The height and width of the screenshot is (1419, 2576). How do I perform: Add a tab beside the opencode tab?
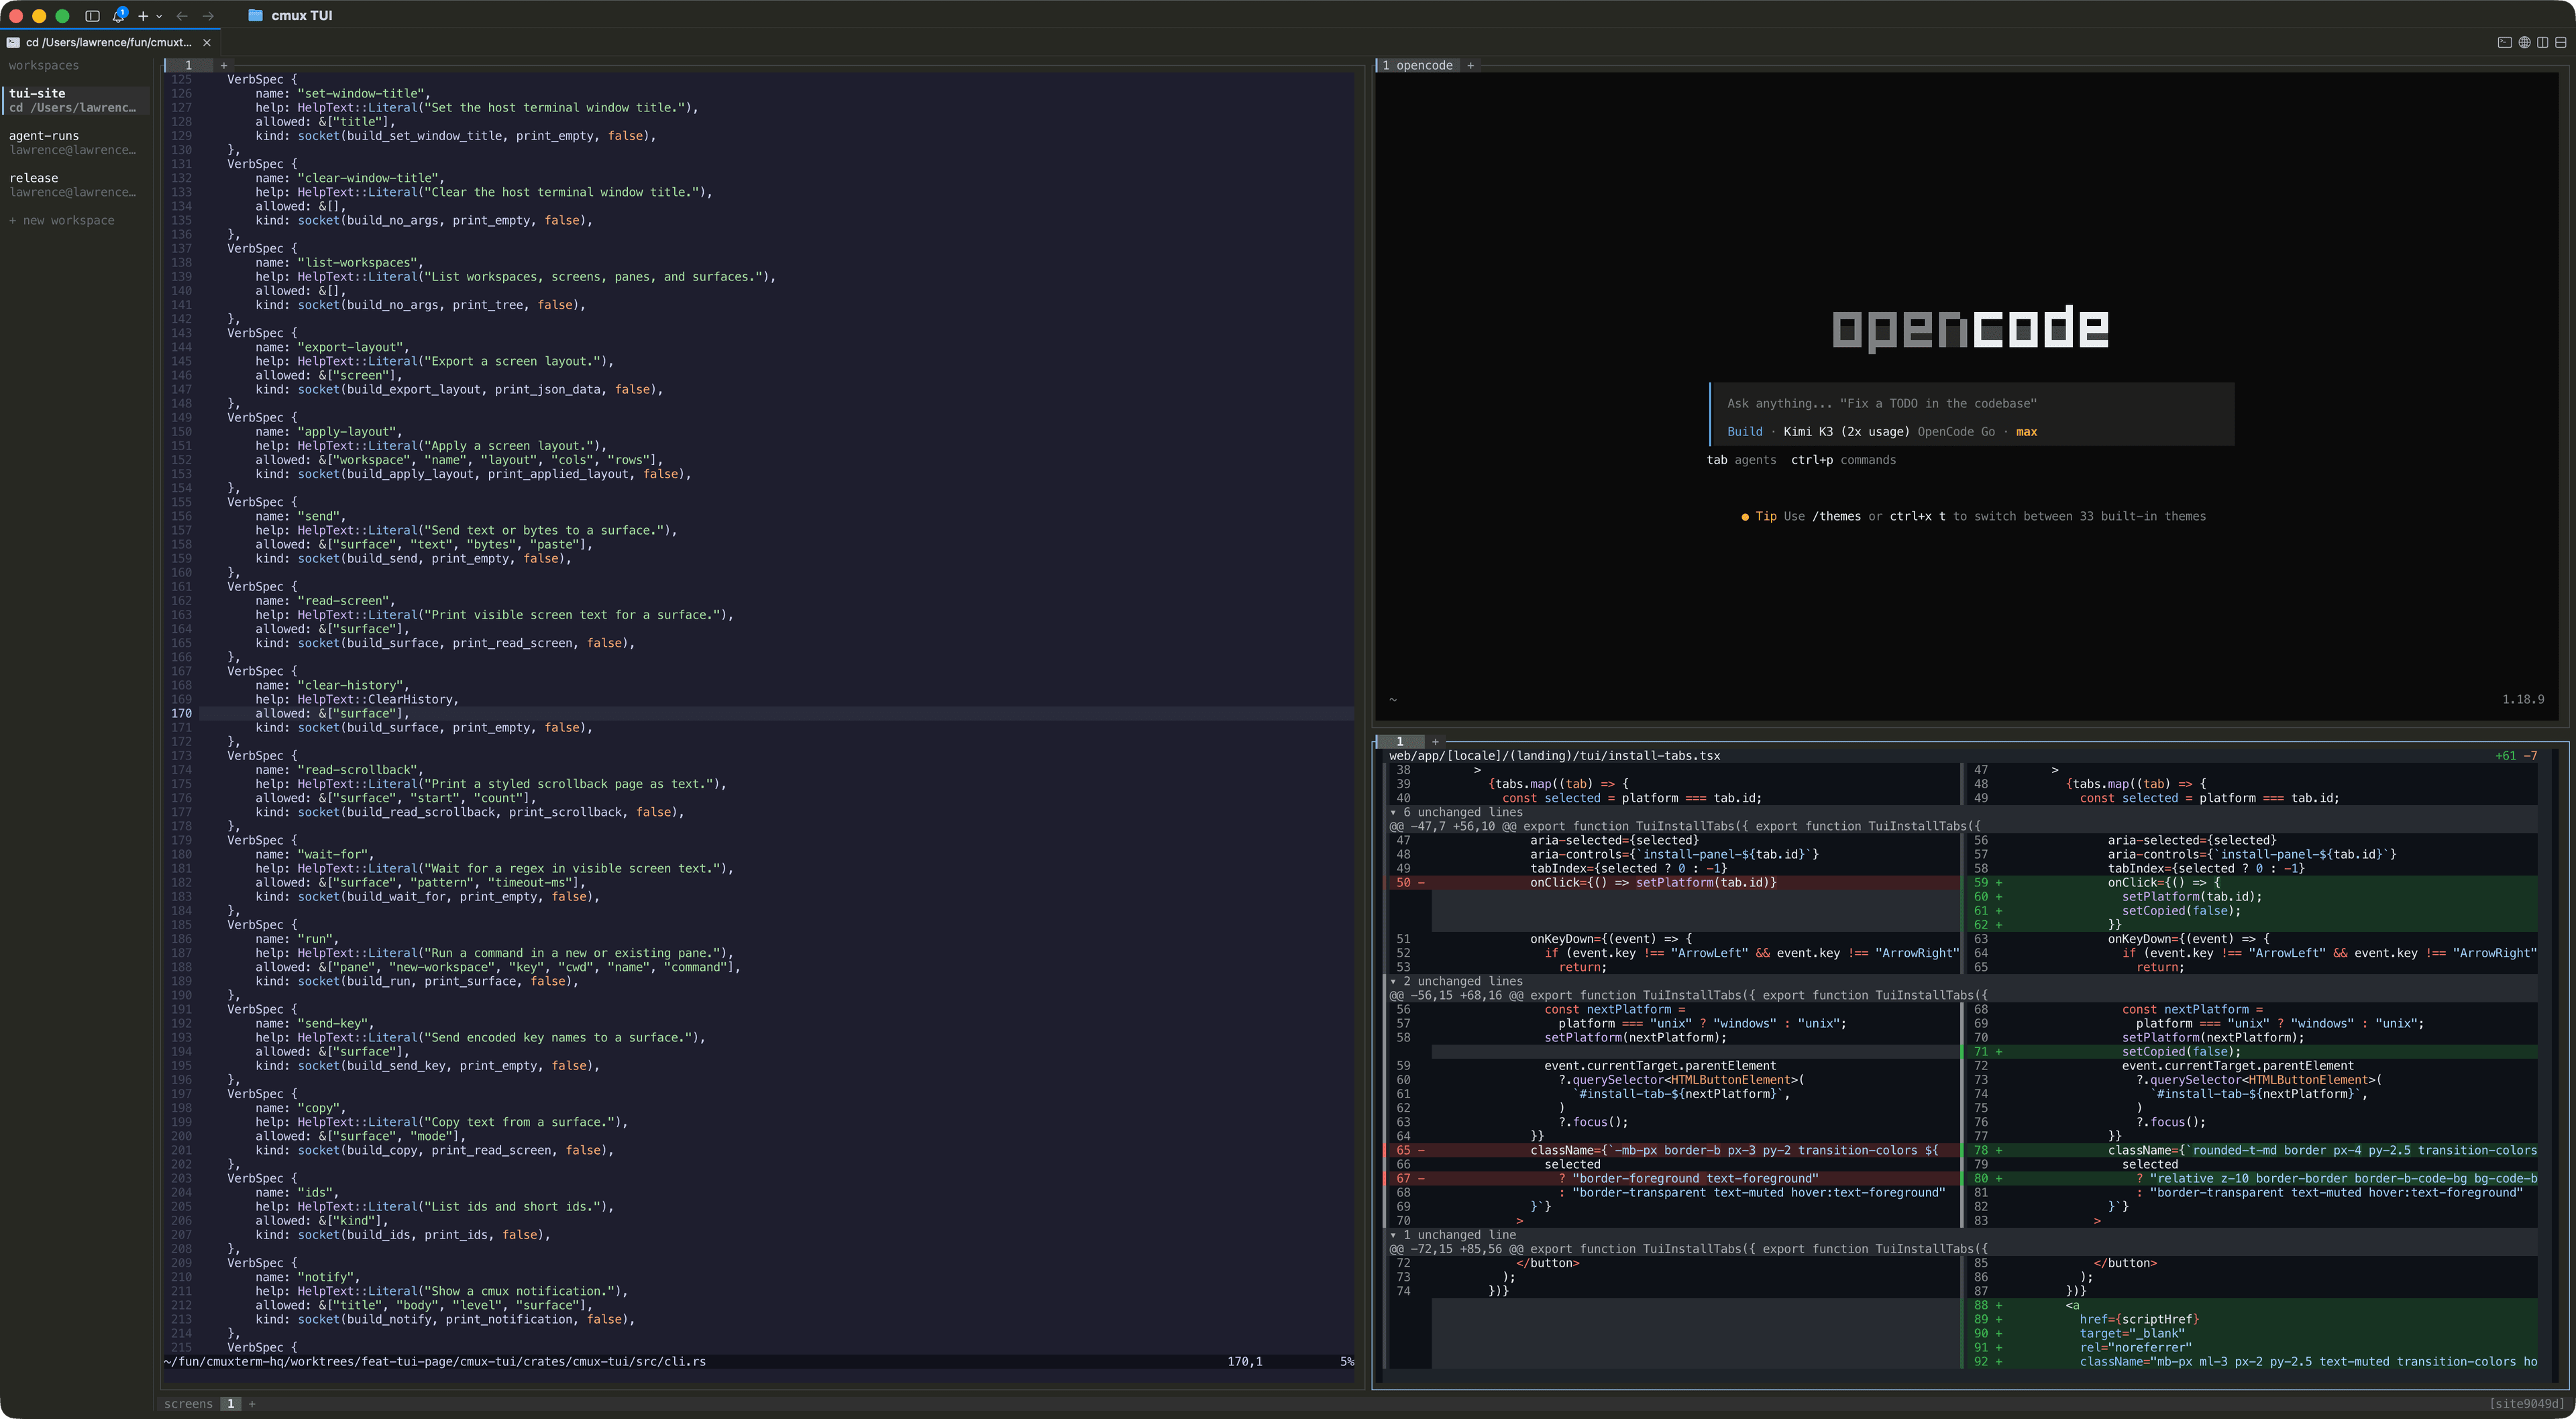[1470, 65]
